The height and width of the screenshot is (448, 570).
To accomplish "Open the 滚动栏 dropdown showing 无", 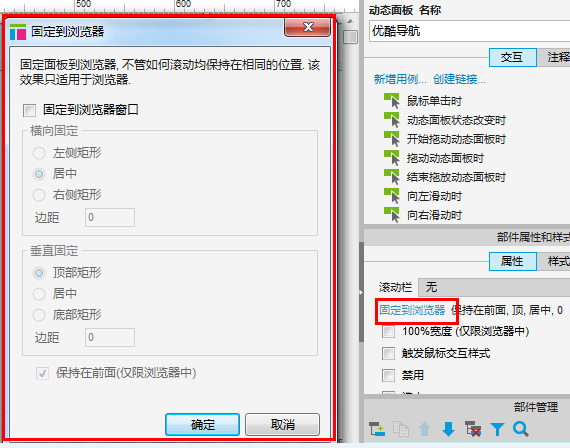I will click(494, 287).
